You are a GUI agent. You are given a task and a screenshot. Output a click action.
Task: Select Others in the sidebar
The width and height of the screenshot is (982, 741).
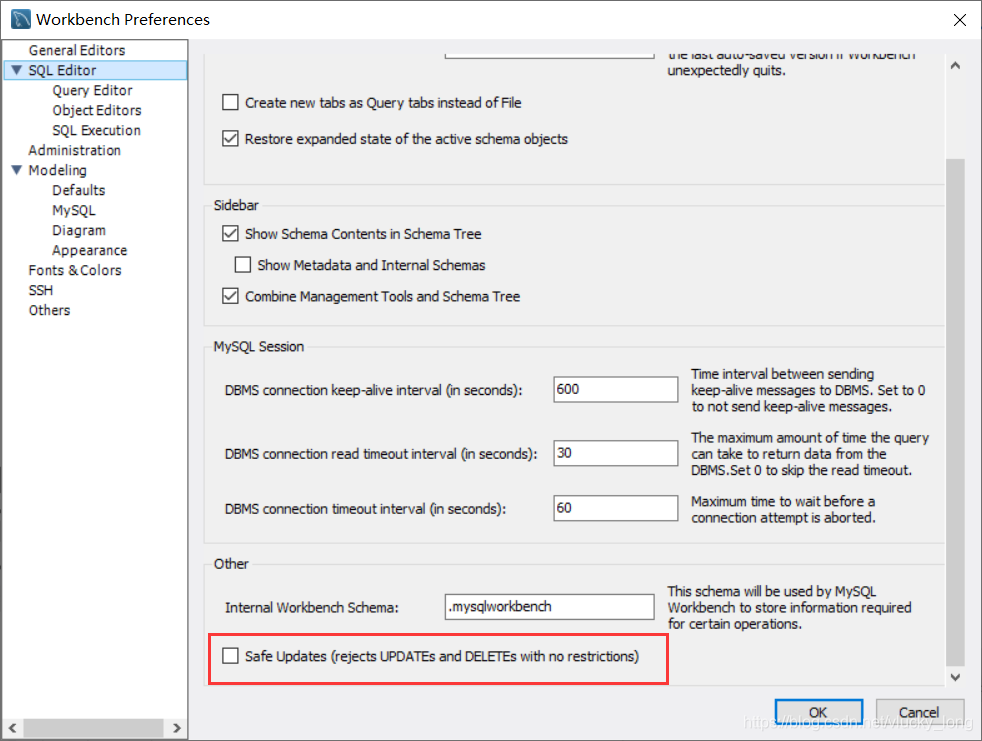[x=49, y=311]
